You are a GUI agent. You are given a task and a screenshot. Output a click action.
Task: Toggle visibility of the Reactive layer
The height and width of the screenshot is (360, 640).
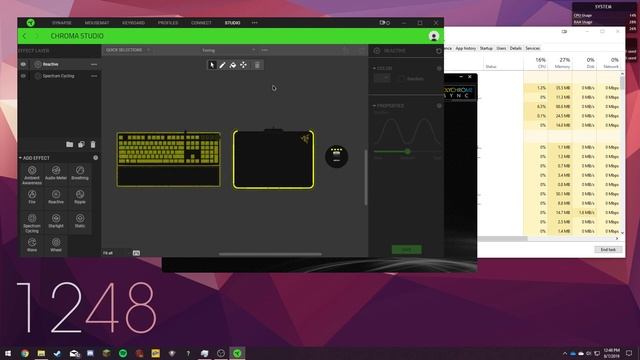23,64
